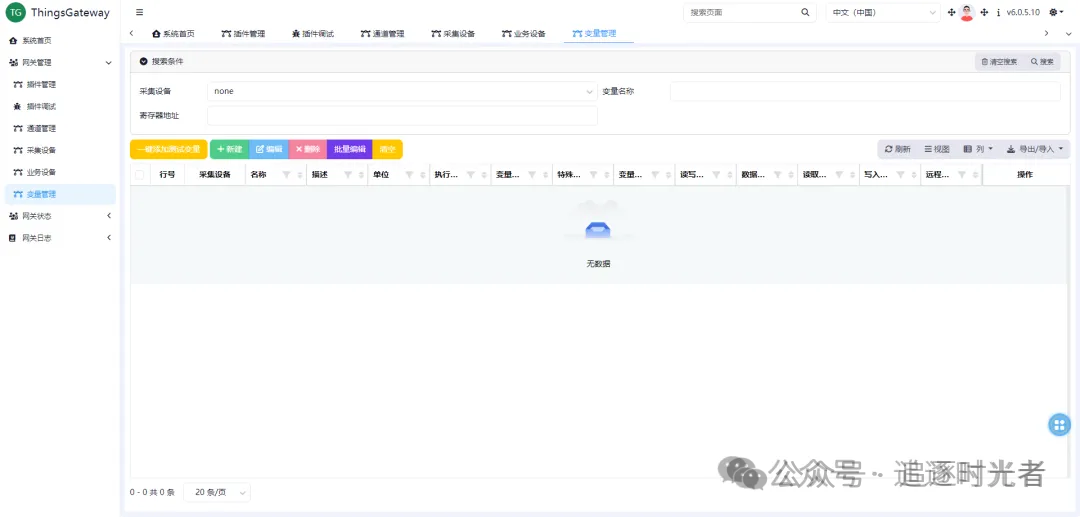The width and height of the screenshot is (1080, 517).
Task: Open filter for the 读取... column
Action: (x=839, y=175)
